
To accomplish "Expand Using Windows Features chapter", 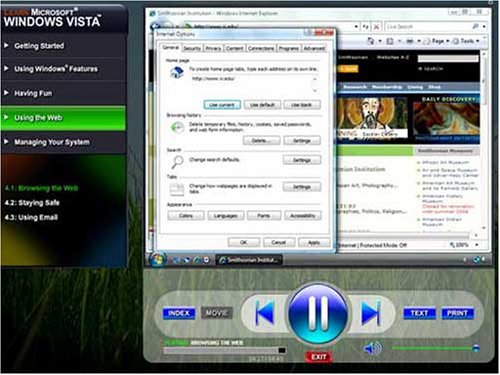I will pyautogui.click(x=63, y=69).
